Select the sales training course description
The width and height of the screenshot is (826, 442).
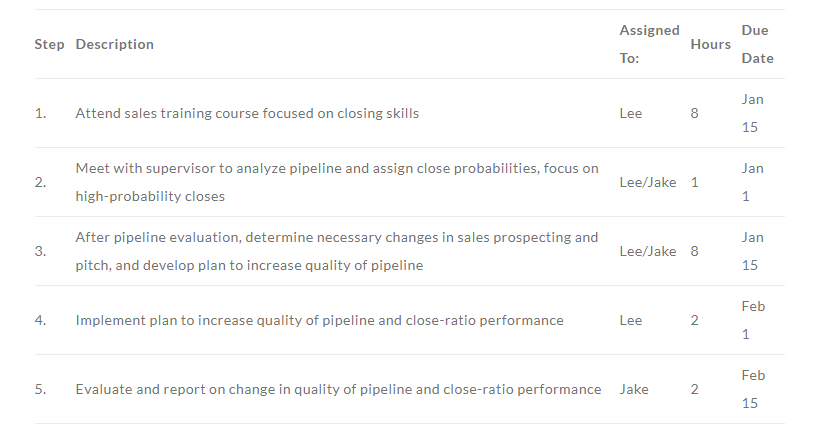click(247, 113)
